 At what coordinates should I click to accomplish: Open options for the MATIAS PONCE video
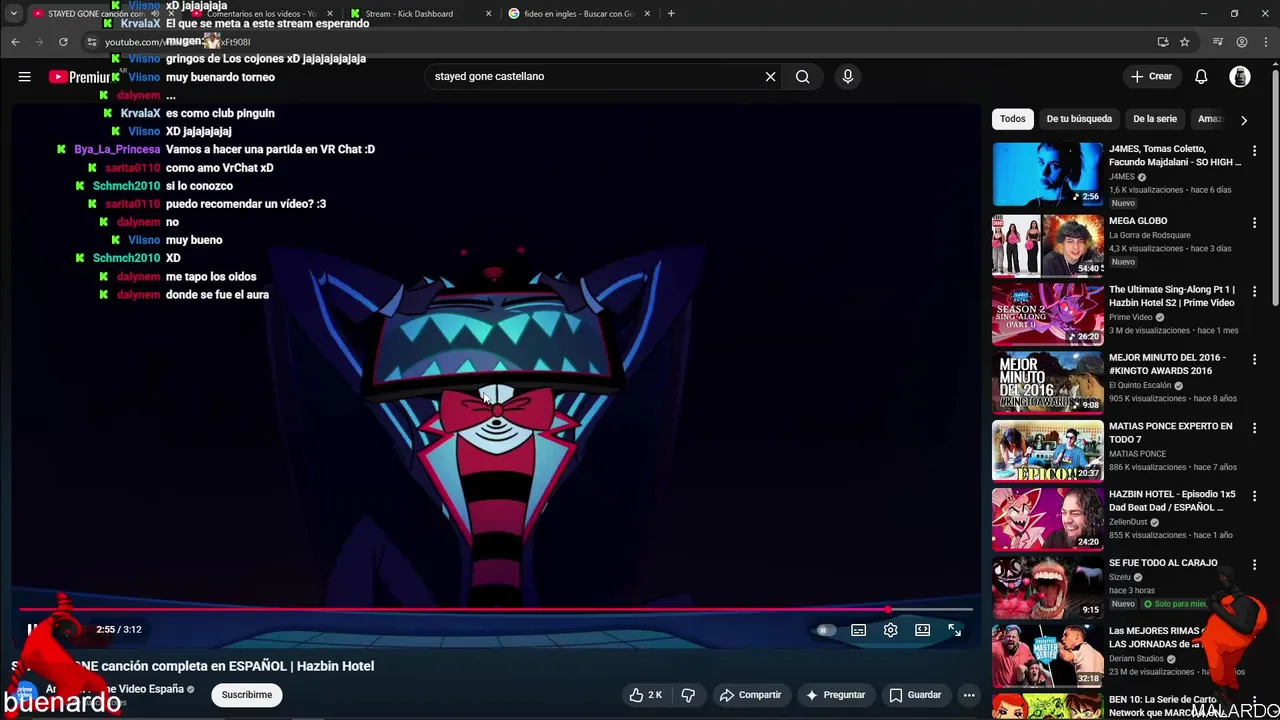1254,428
